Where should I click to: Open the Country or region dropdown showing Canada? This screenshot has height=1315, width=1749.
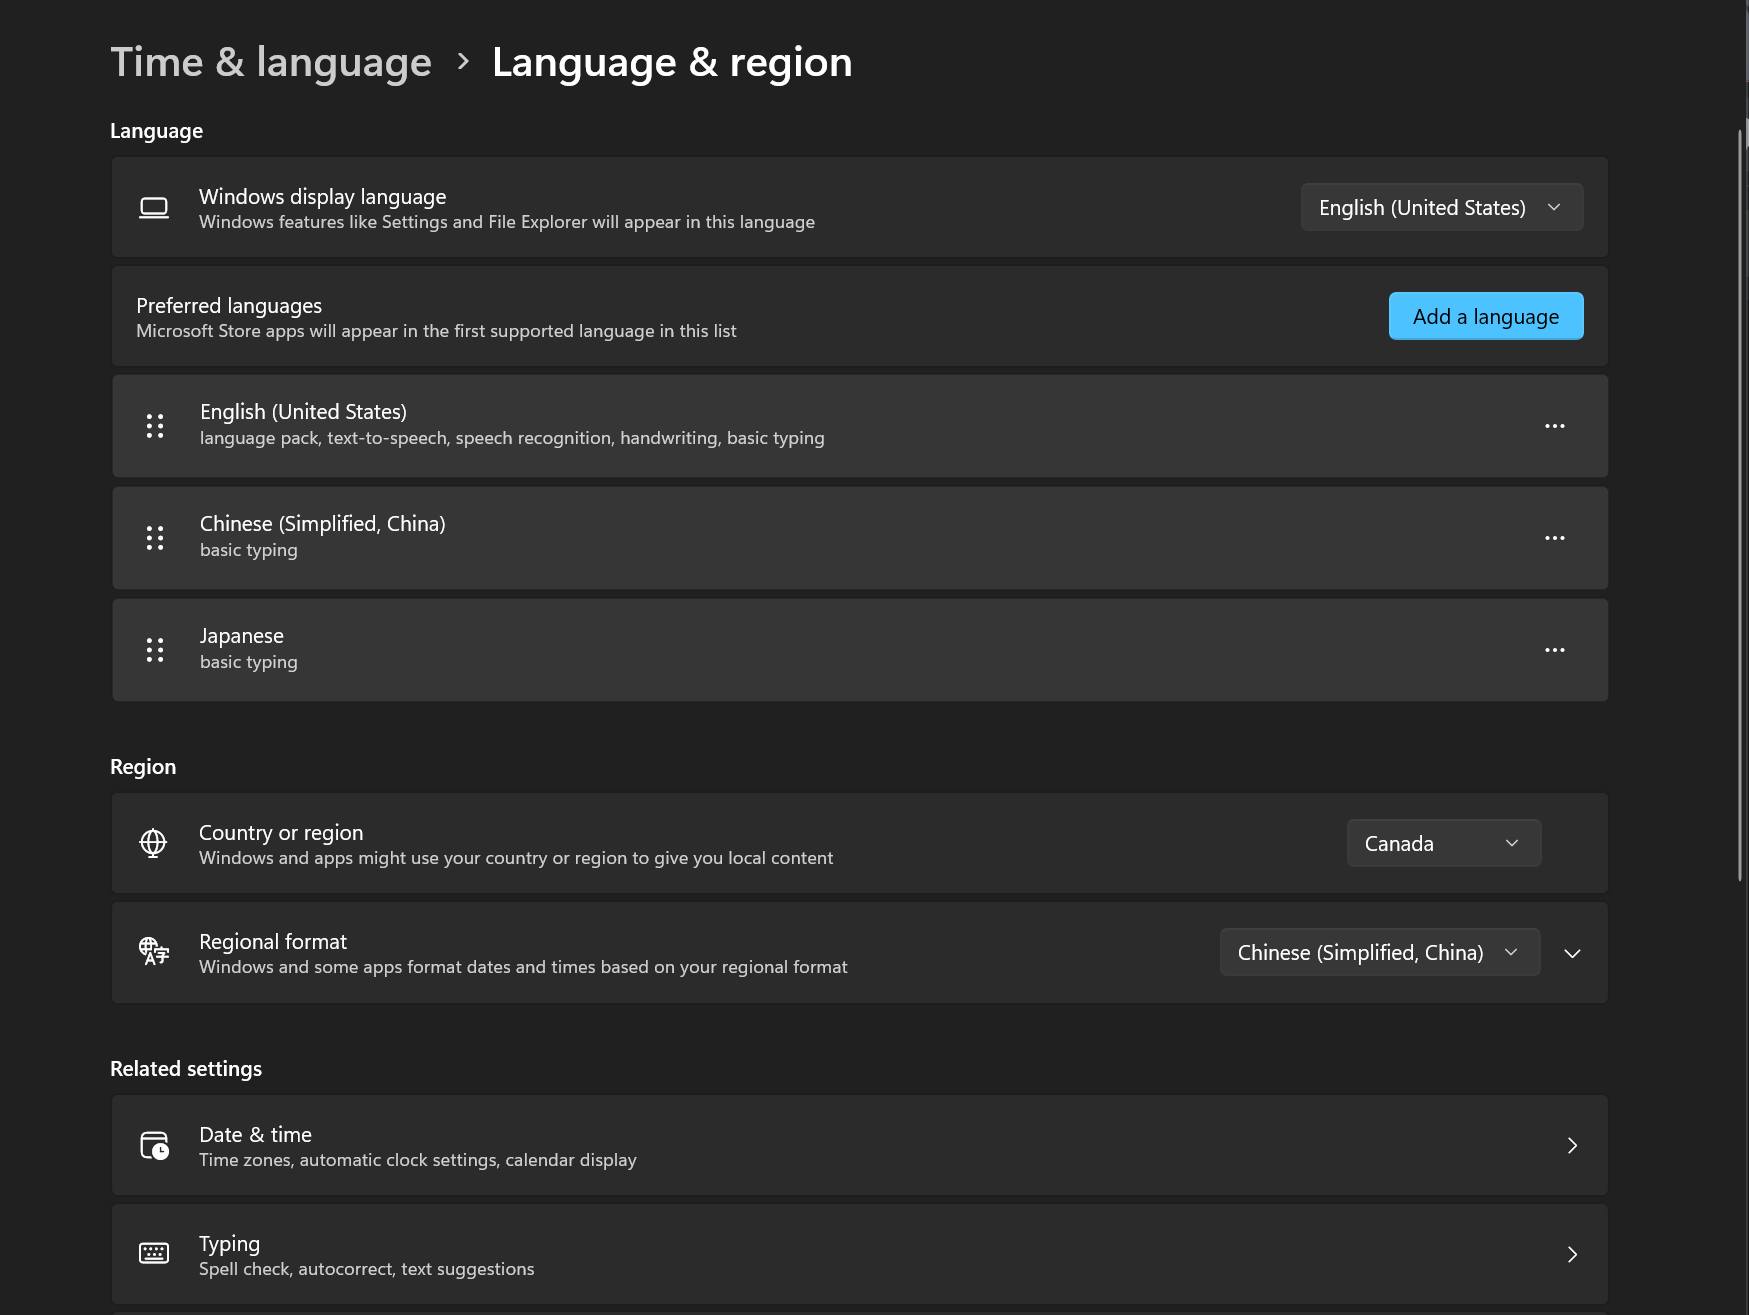(1444, 843)
